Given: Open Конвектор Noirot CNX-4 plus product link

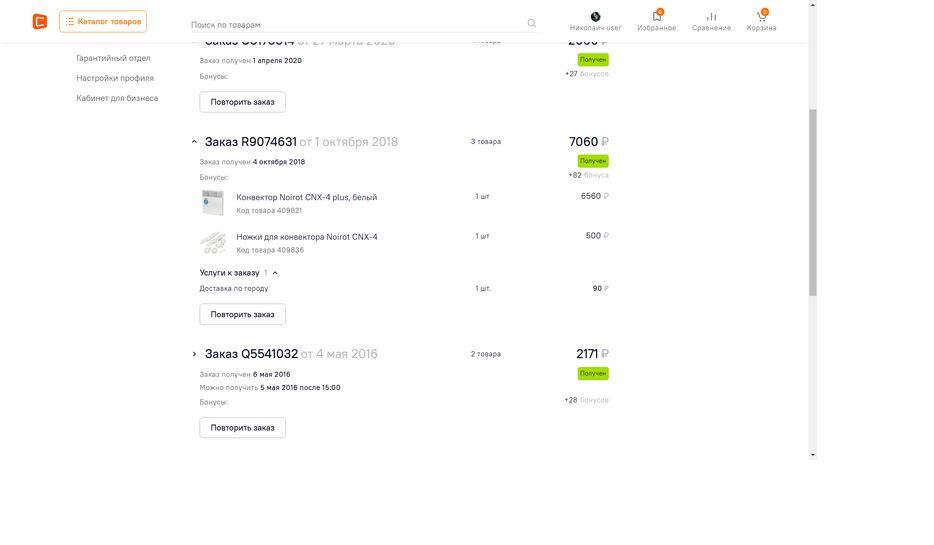Looking at the screenshot, I should click(x=306, y=197).
